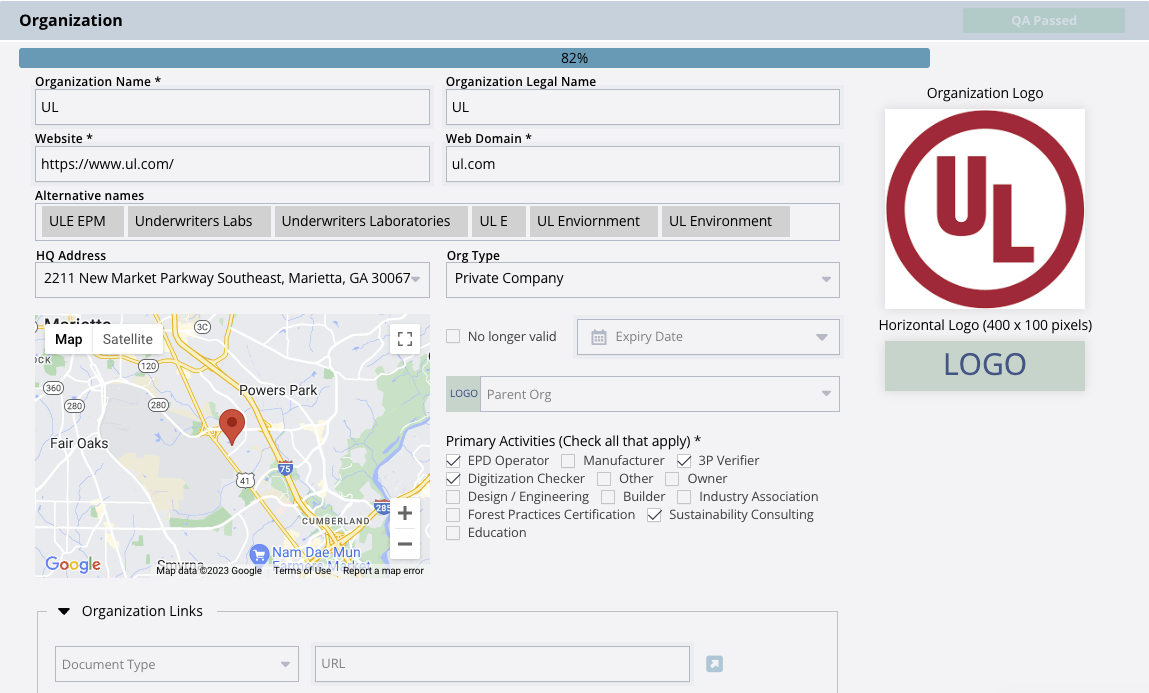
Task: Open the Report a map error link
Action: click(383, 571)
